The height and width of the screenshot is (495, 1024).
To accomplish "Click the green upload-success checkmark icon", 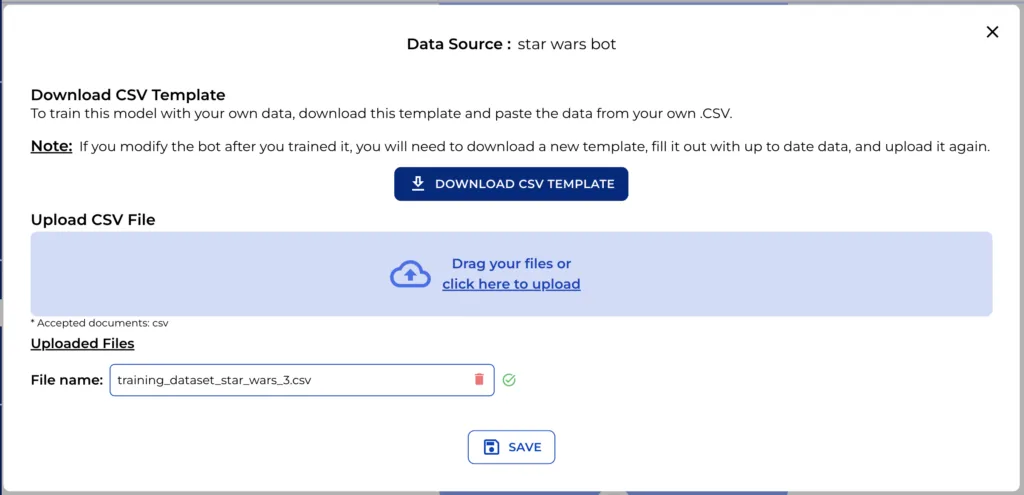I will tap(509, 380).
